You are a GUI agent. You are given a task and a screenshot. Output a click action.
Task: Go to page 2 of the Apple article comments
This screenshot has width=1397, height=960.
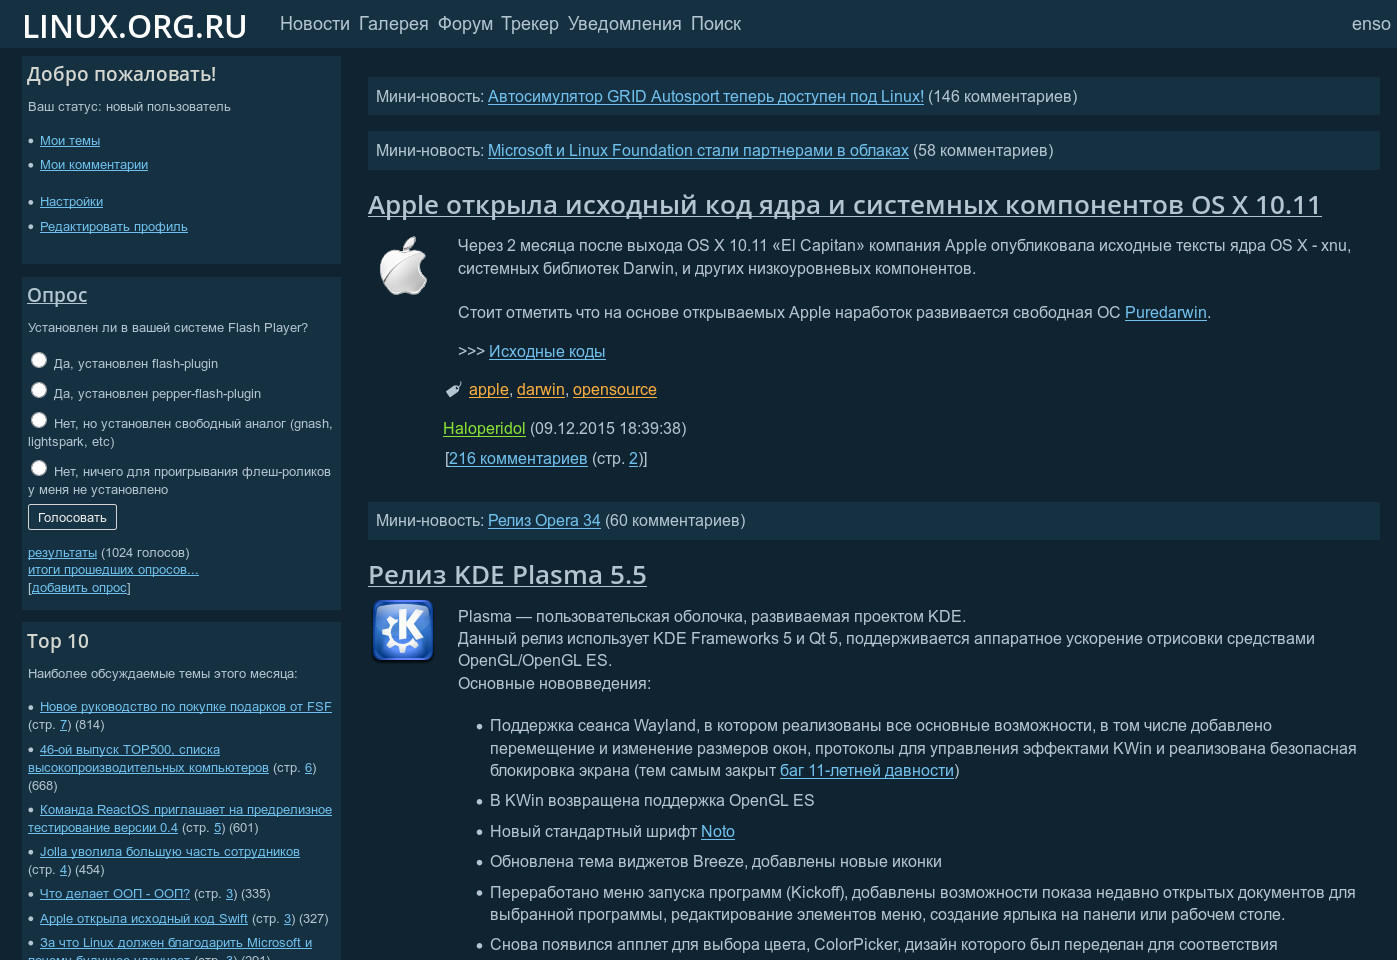[634, 459]
